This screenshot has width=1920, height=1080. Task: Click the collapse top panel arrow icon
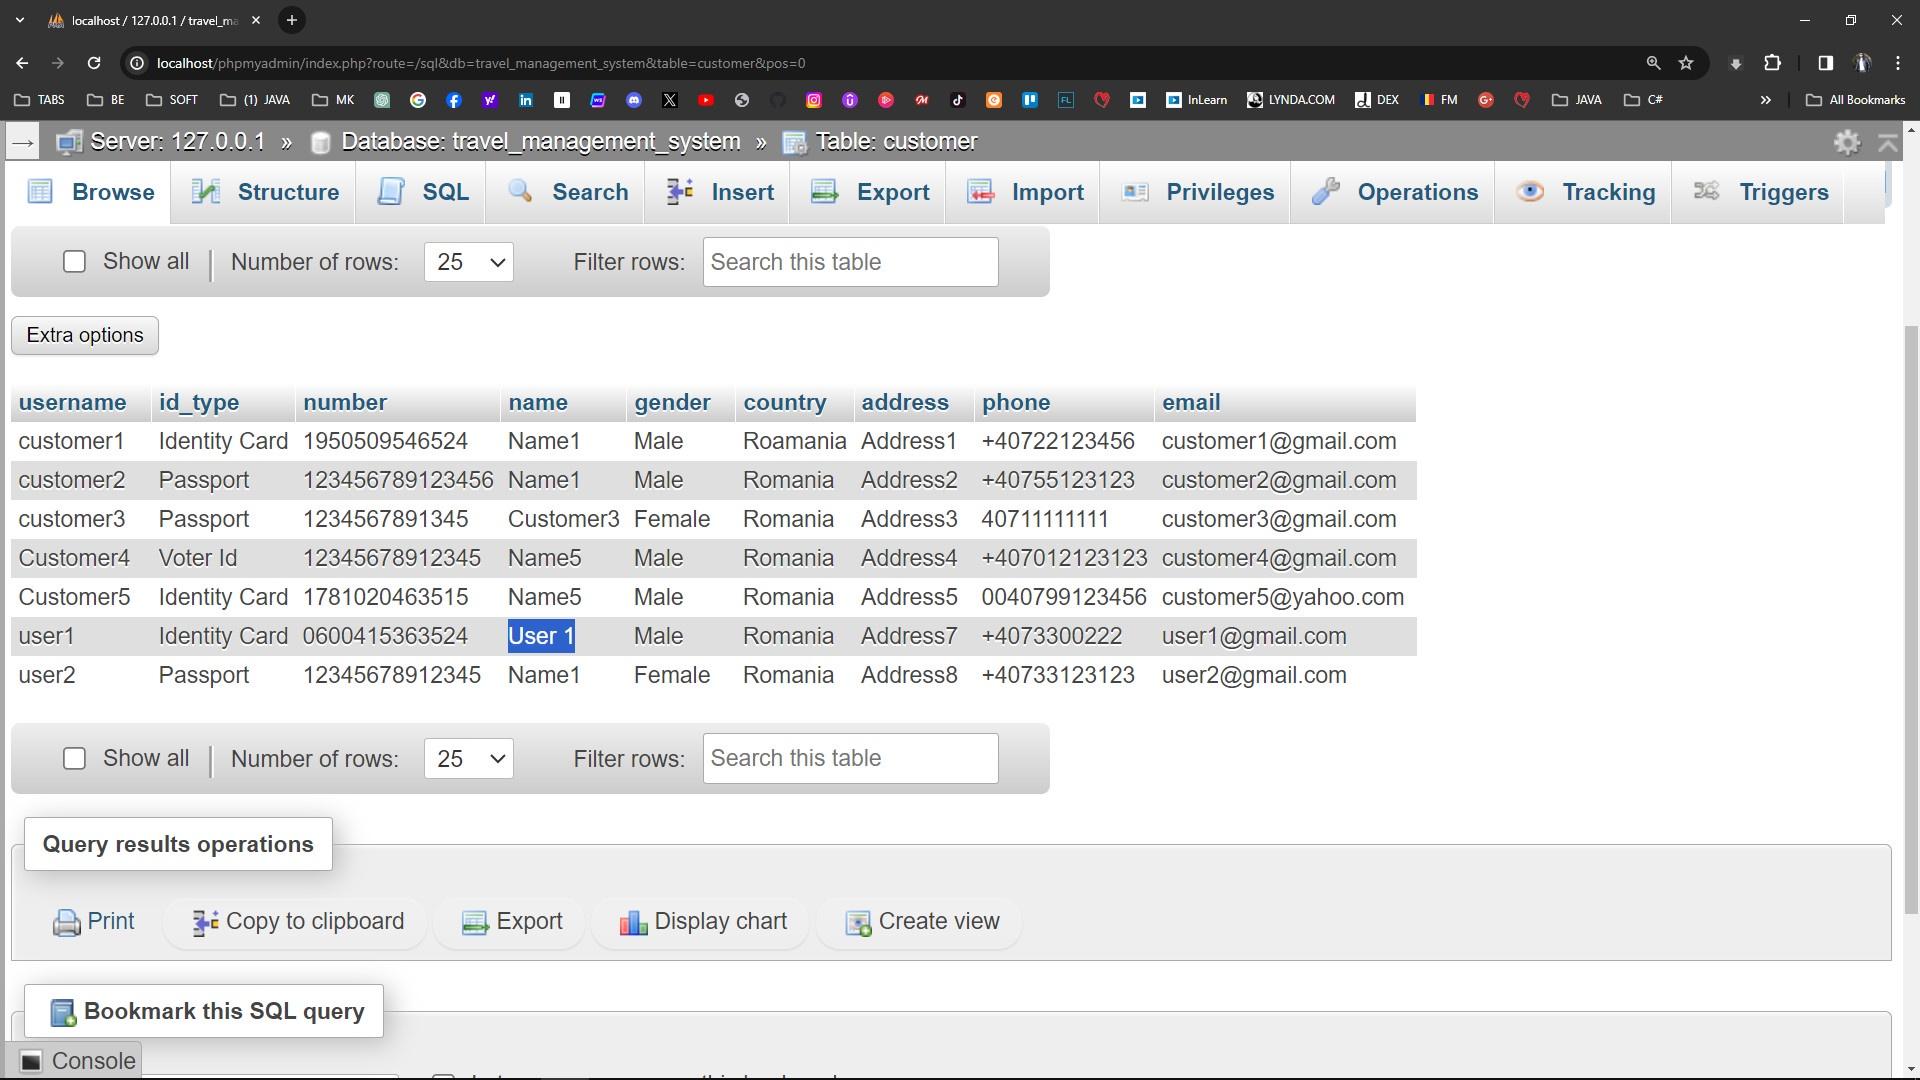click(x=1888, y=142)
